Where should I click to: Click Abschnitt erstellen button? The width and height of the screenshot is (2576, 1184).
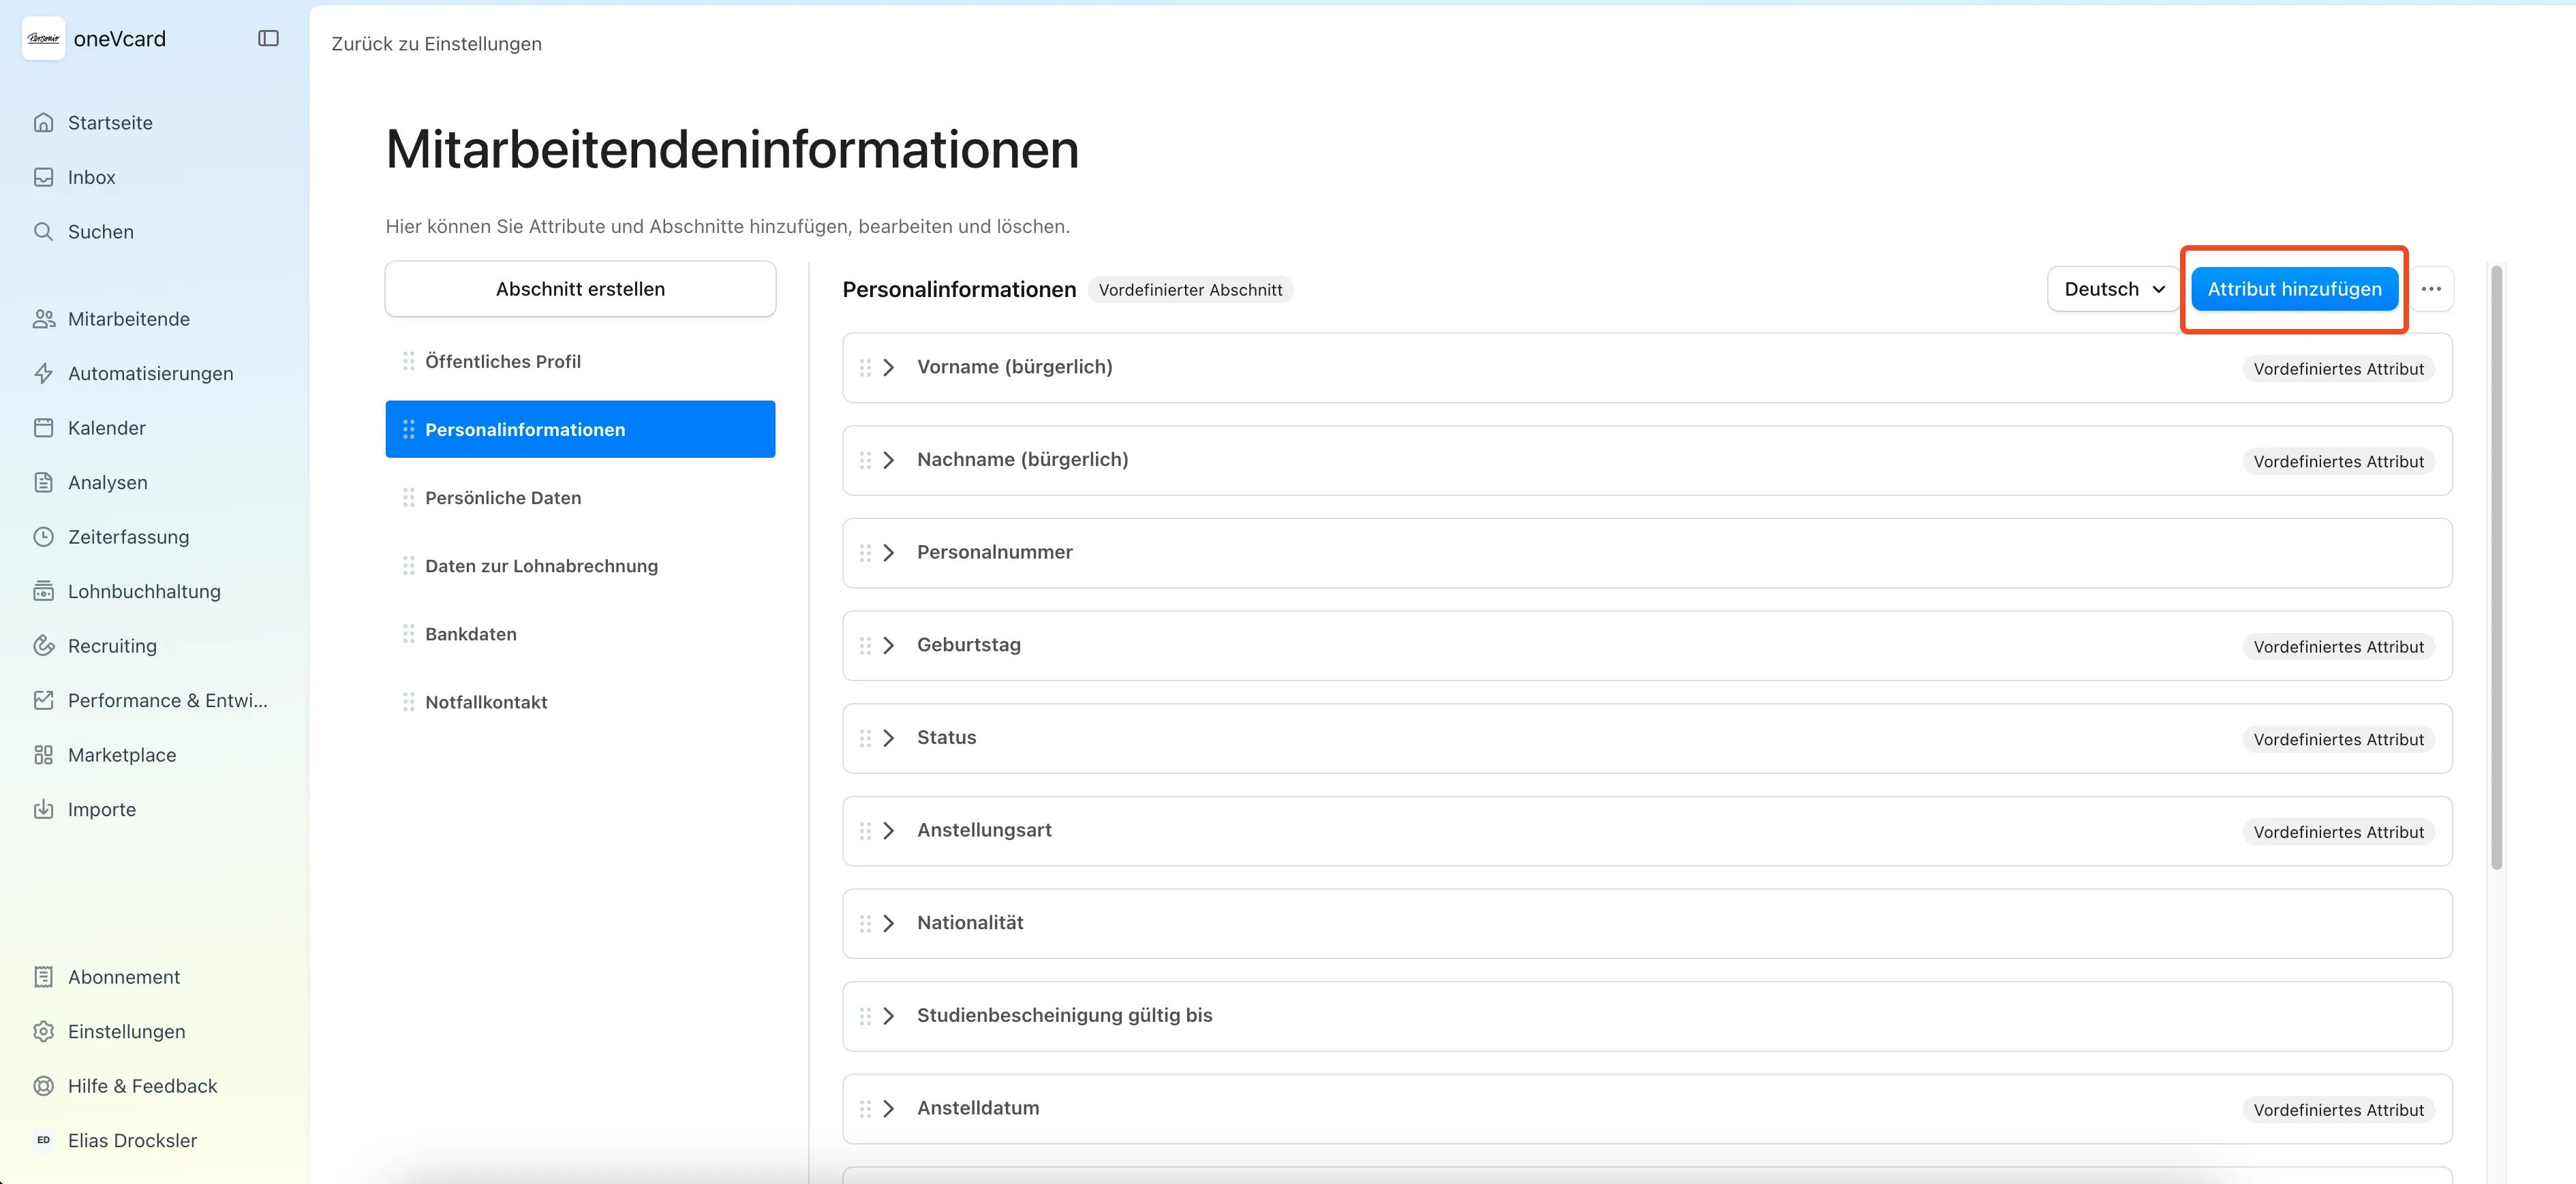coord(580,289)
